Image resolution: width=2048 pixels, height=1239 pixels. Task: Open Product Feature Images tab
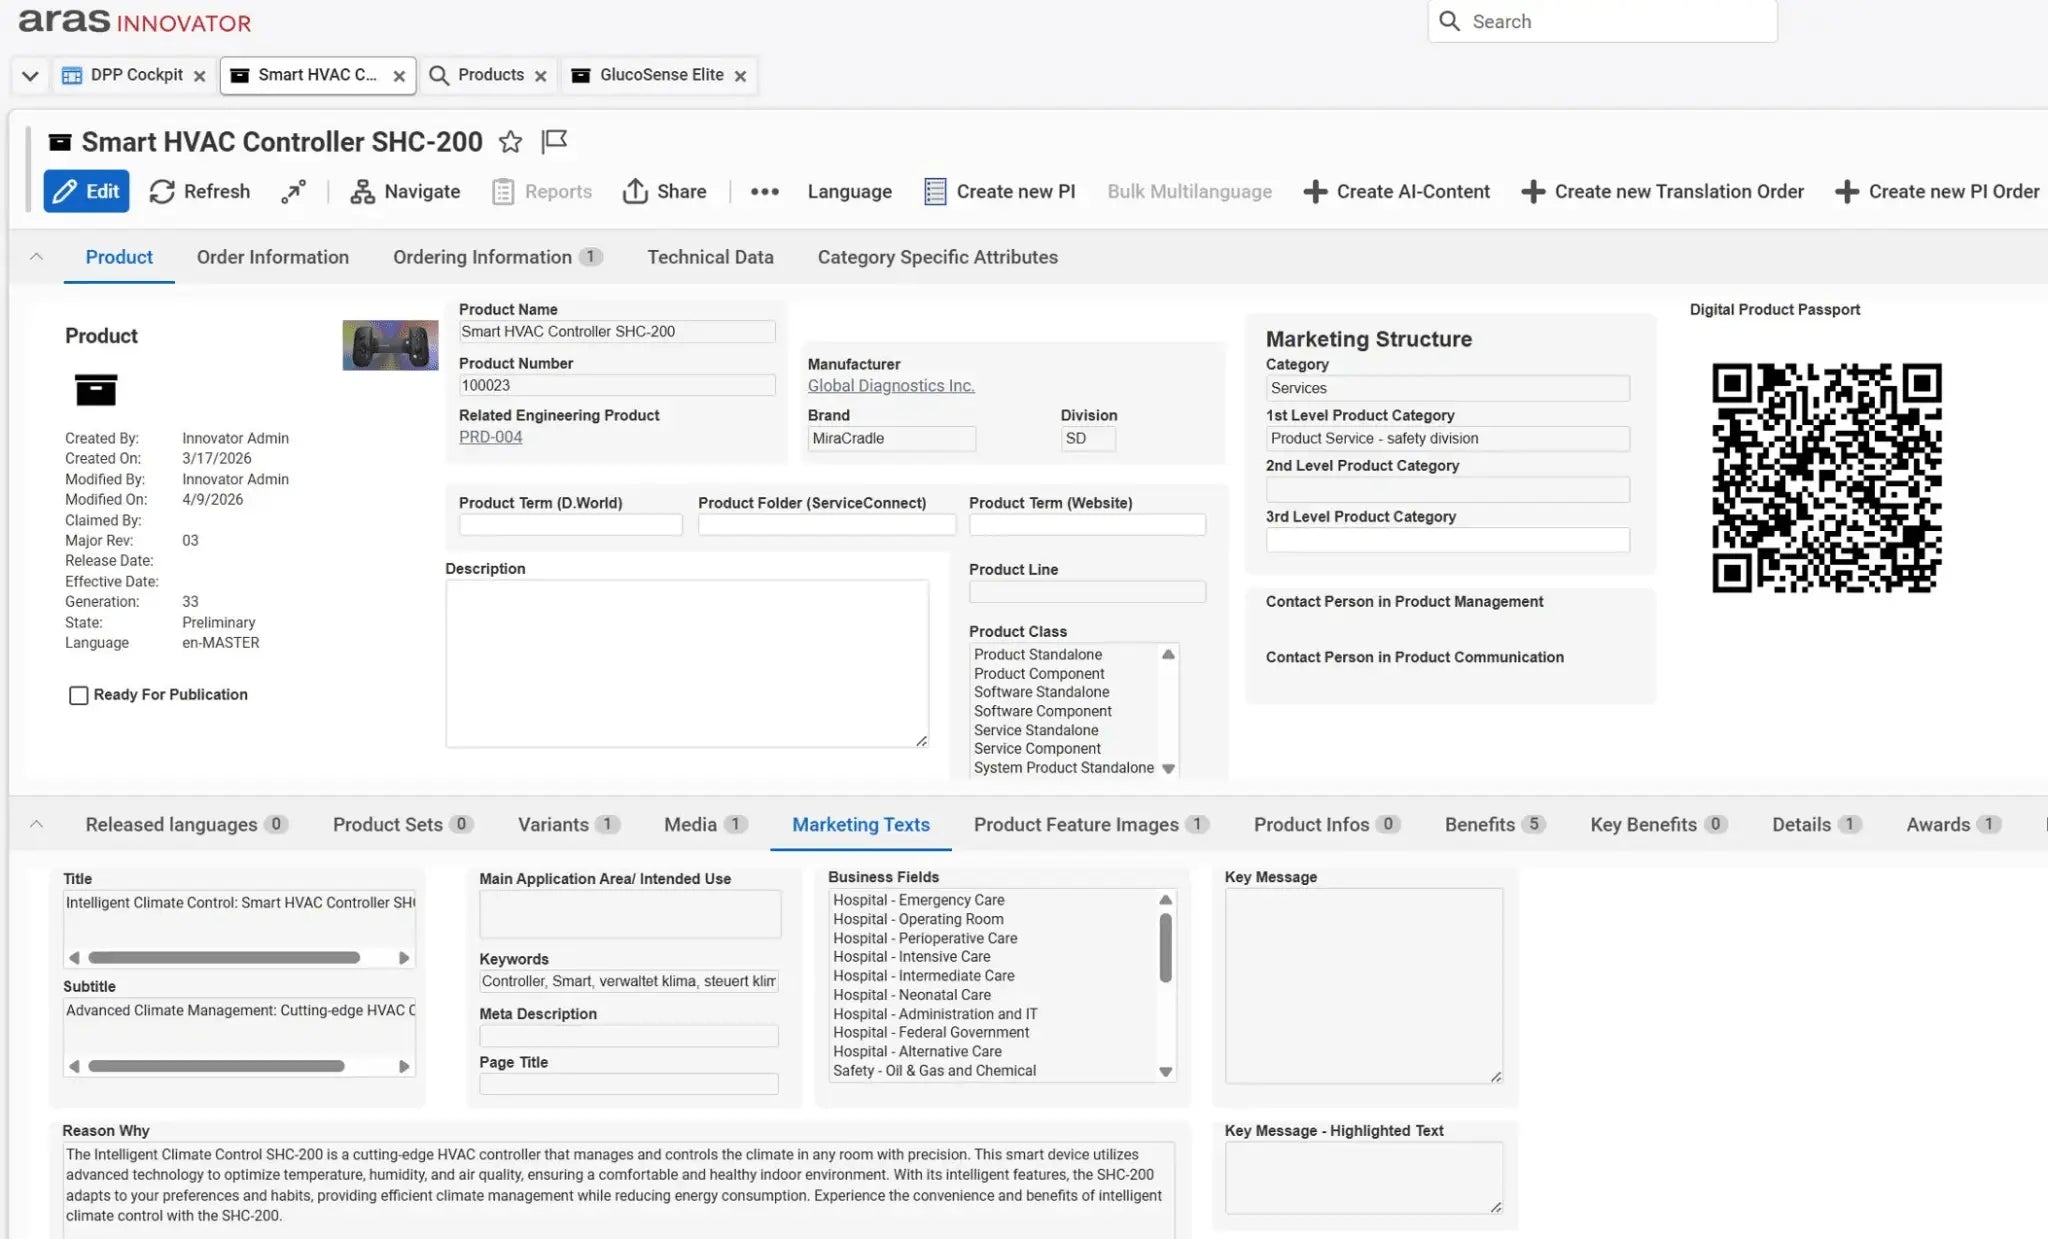pyautogui.click(x=1091, y=825)
